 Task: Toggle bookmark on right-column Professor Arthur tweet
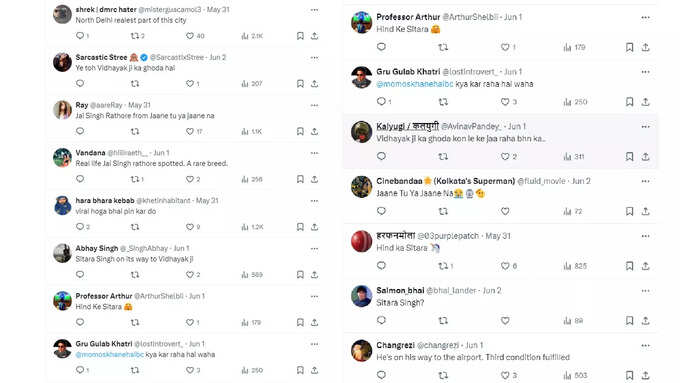pos(629,47)
